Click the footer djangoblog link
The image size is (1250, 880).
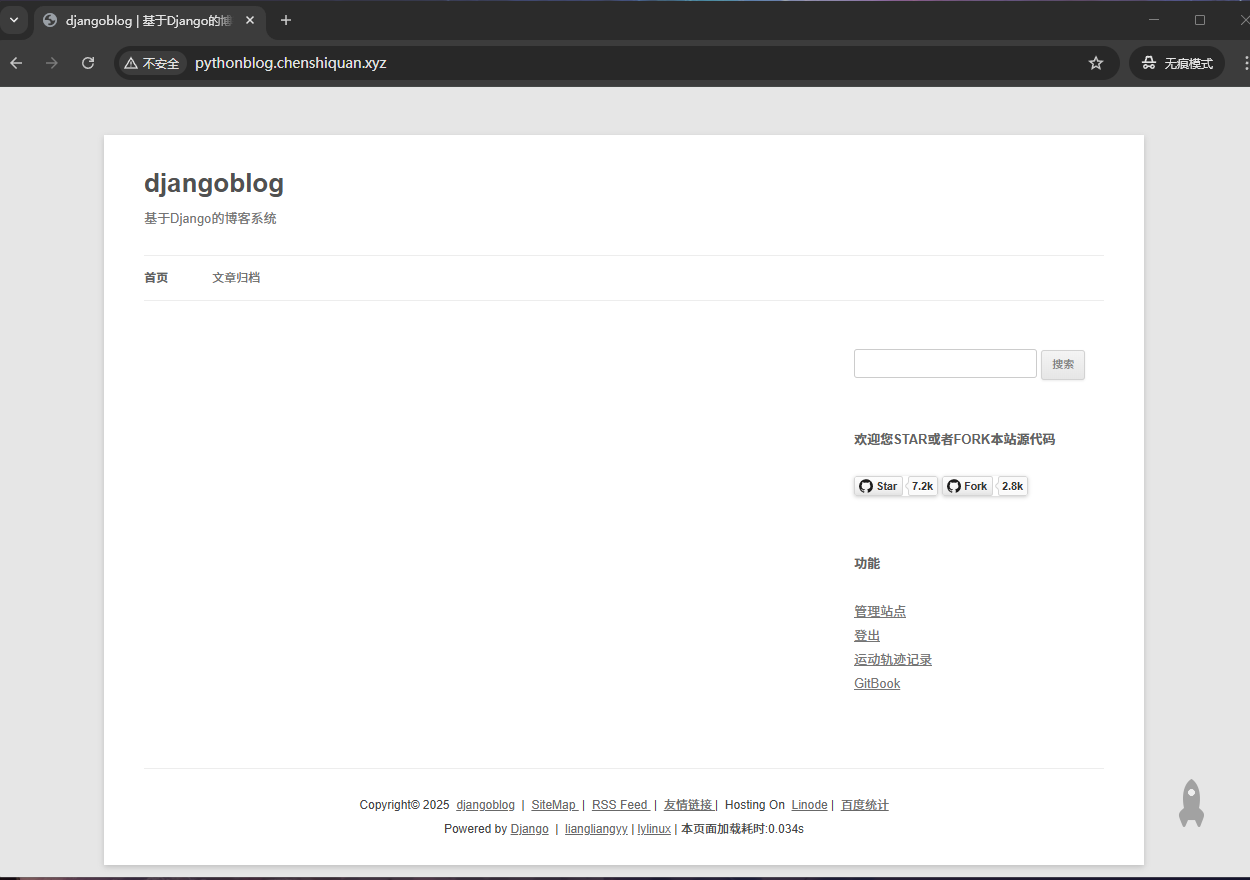tap(486, 805)
